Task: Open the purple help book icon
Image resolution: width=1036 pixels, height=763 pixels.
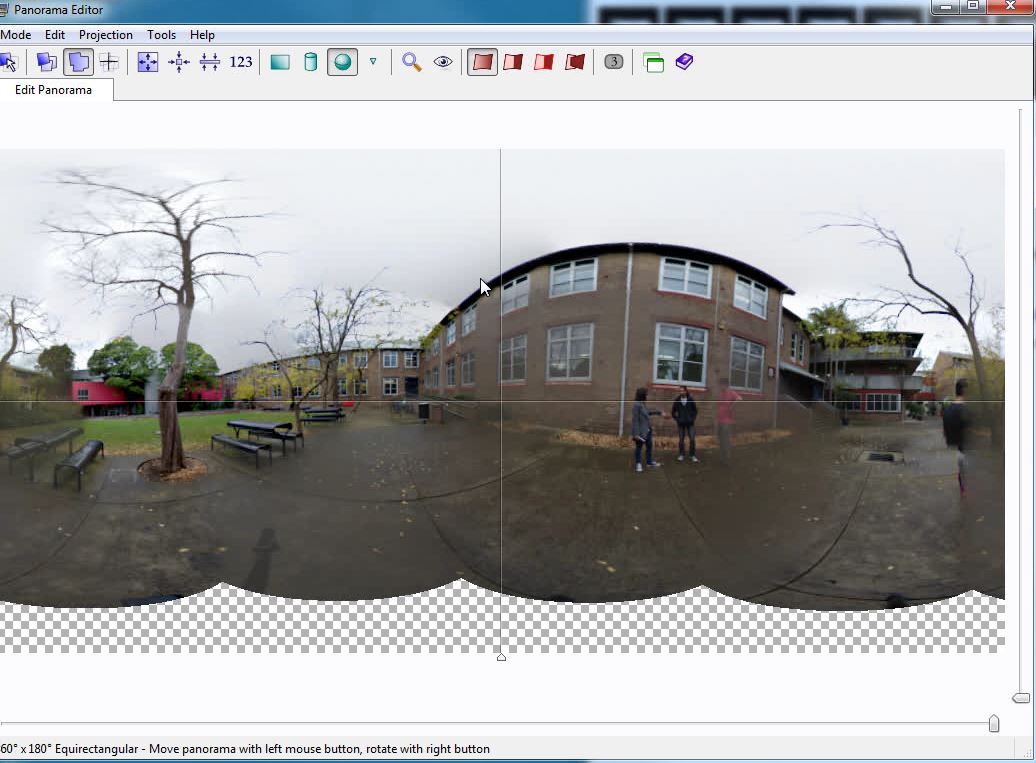Action: (x=684, y=62)
